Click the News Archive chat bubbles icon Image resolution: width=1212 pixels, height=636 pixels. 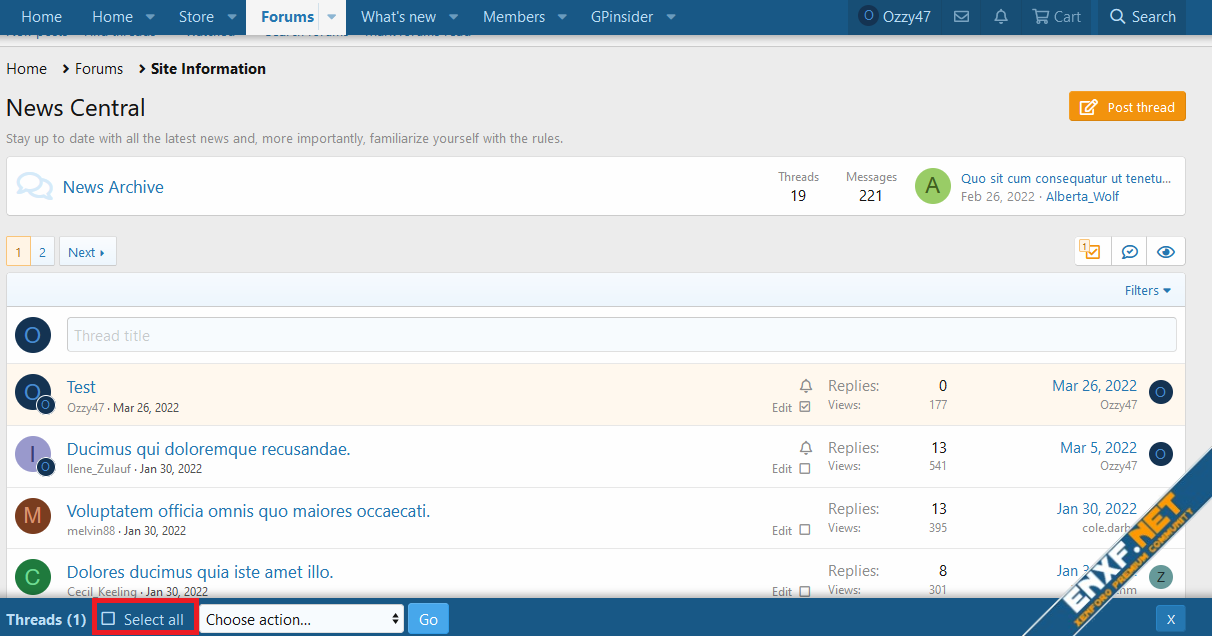point(35,187)
